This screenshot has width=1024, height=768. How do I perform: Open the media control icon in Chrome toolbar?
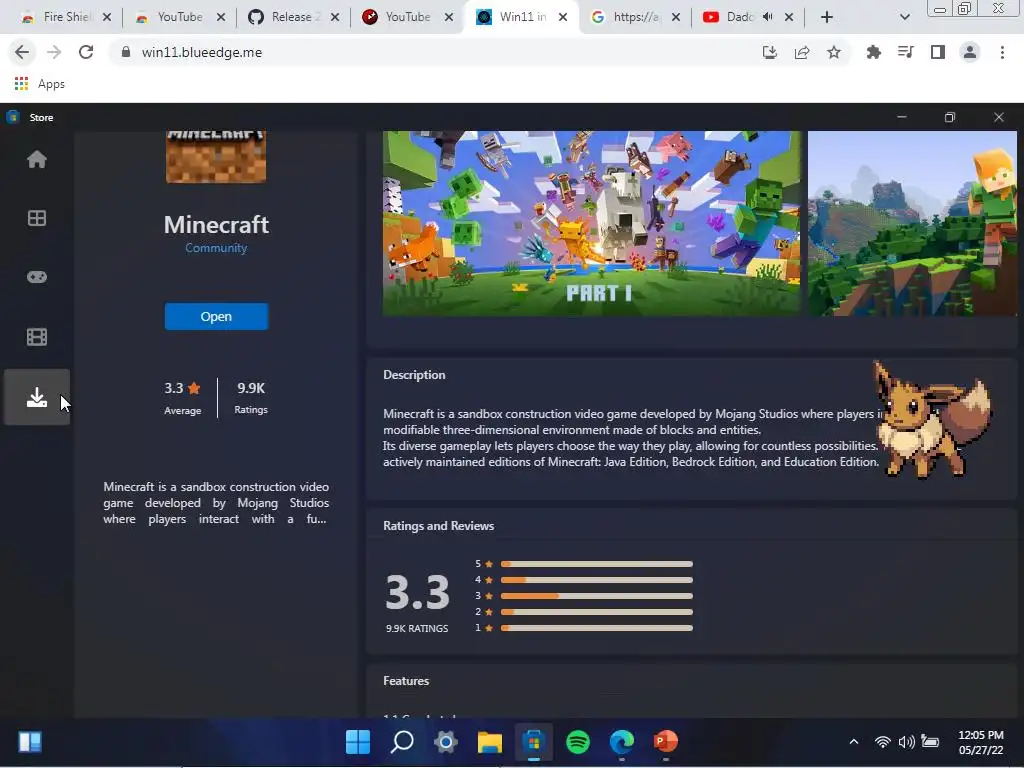905,52
